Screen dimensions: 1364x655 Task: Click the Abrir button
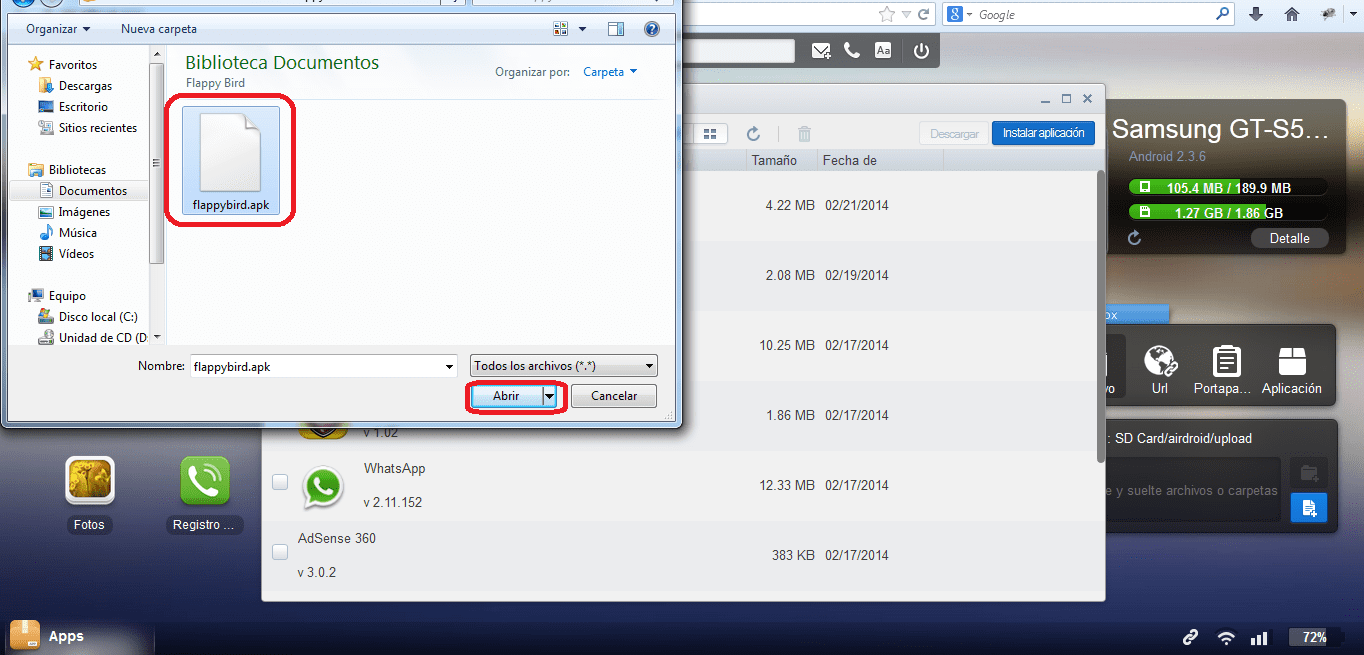(506, 396)
